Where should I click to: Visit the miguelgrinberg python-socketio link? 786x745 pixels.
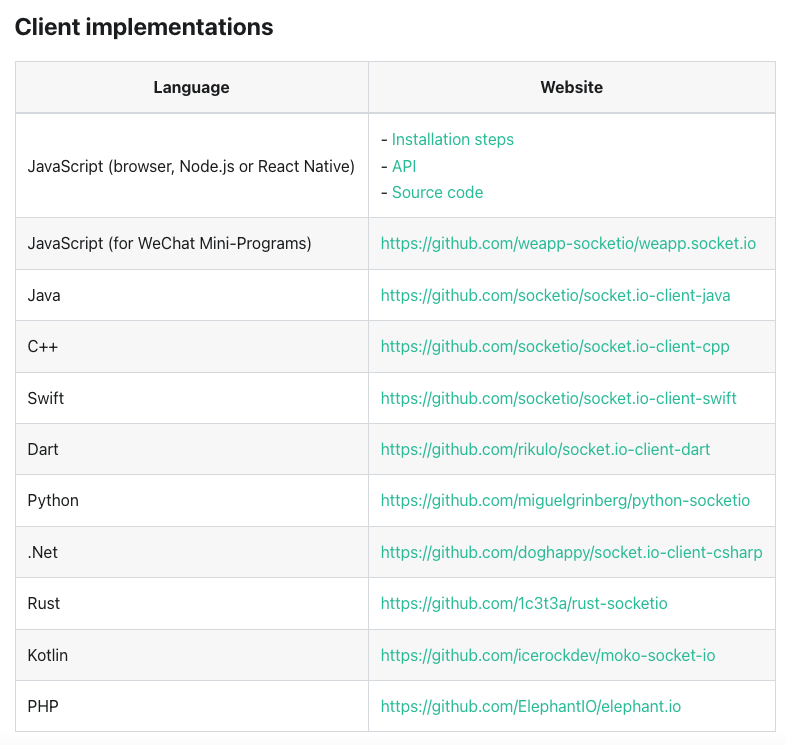pos(565,500)
